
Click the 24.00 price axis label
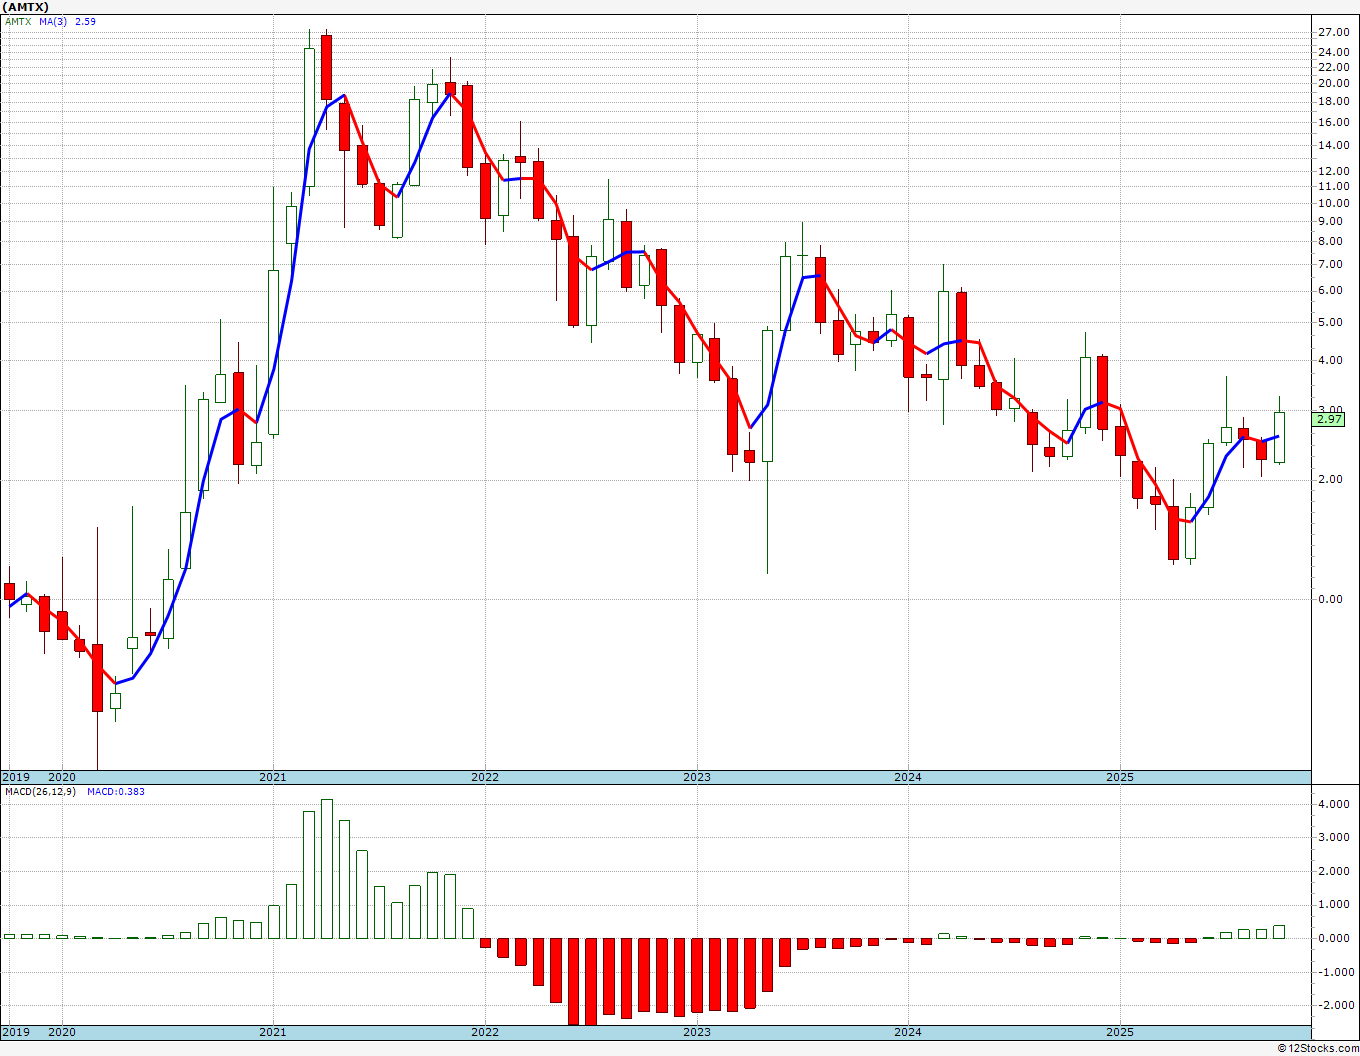(x=1334, y=52)
